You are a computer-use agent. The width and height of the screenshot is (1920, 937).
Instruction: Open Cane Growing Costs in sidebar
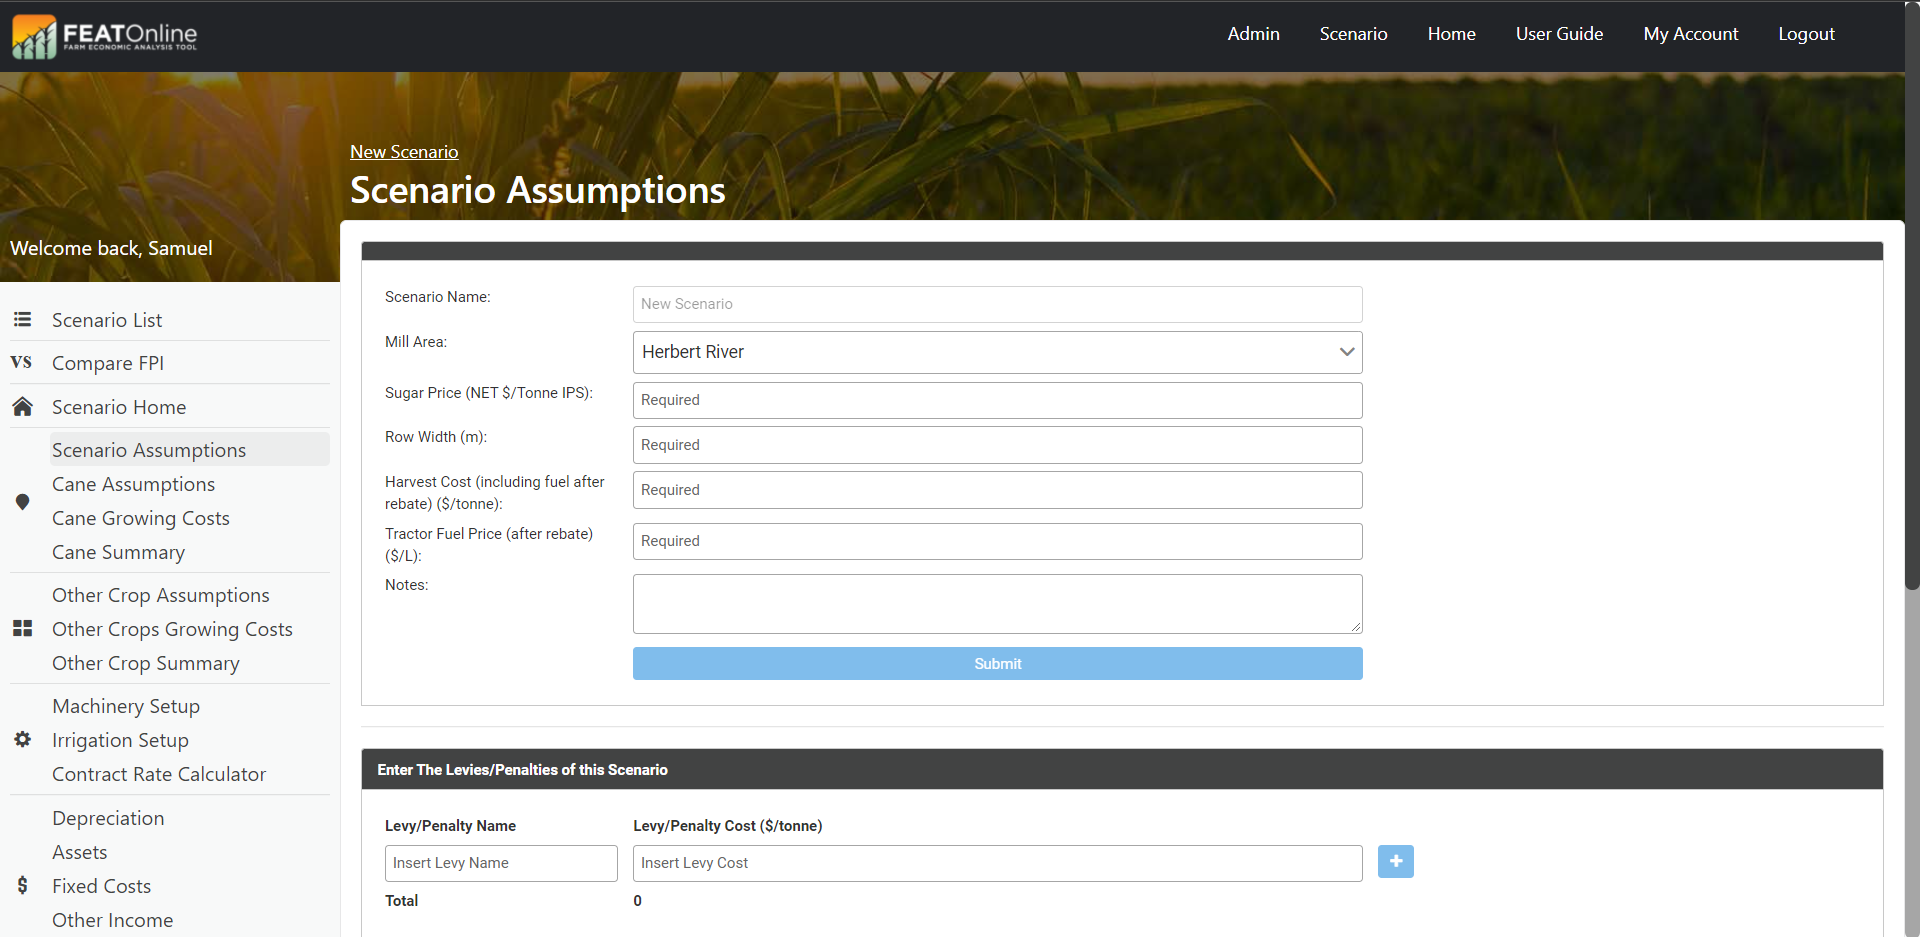[x=141, y=518]
